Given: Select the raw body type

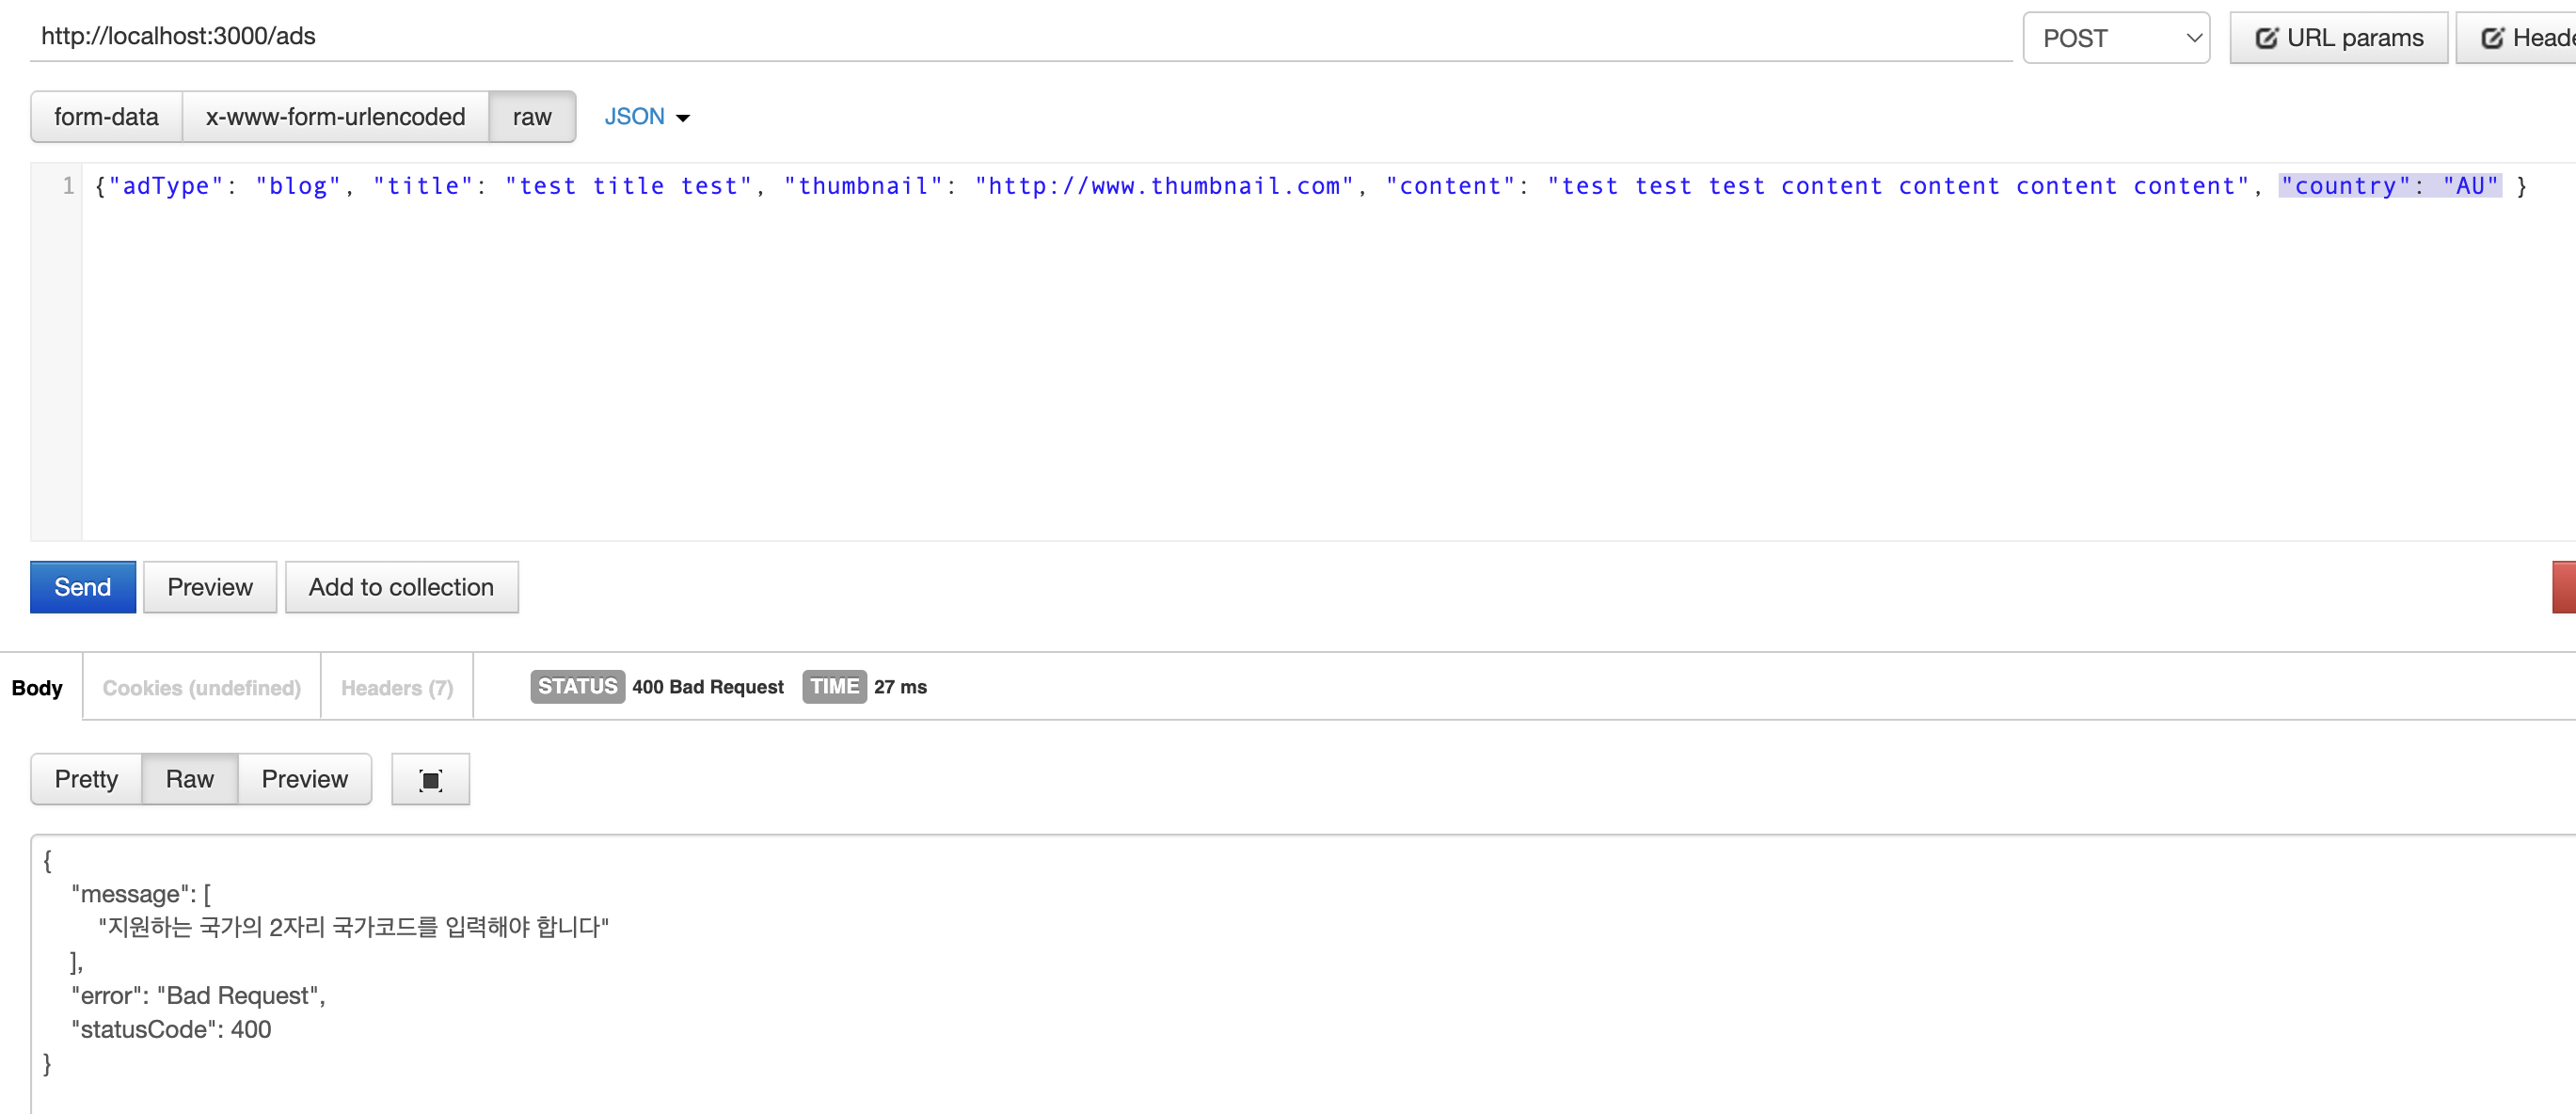Looking at the screenshot, I should 531,117.
